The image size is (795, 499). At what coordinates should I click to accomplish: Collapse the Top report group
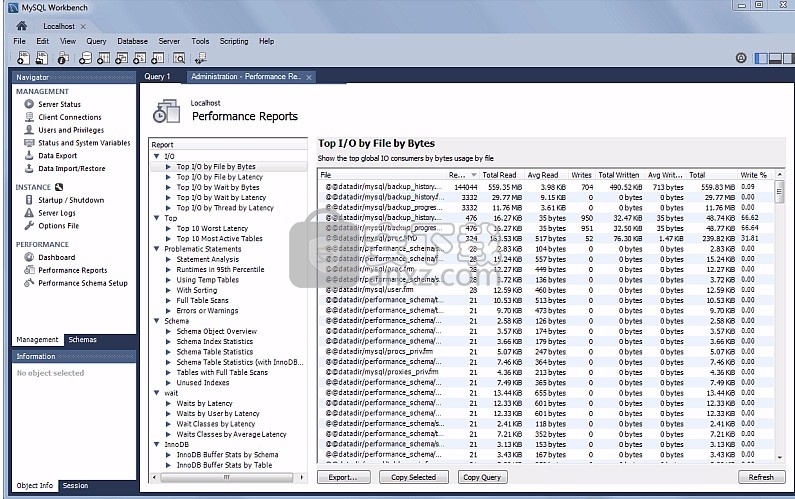[x=157, y=218]
